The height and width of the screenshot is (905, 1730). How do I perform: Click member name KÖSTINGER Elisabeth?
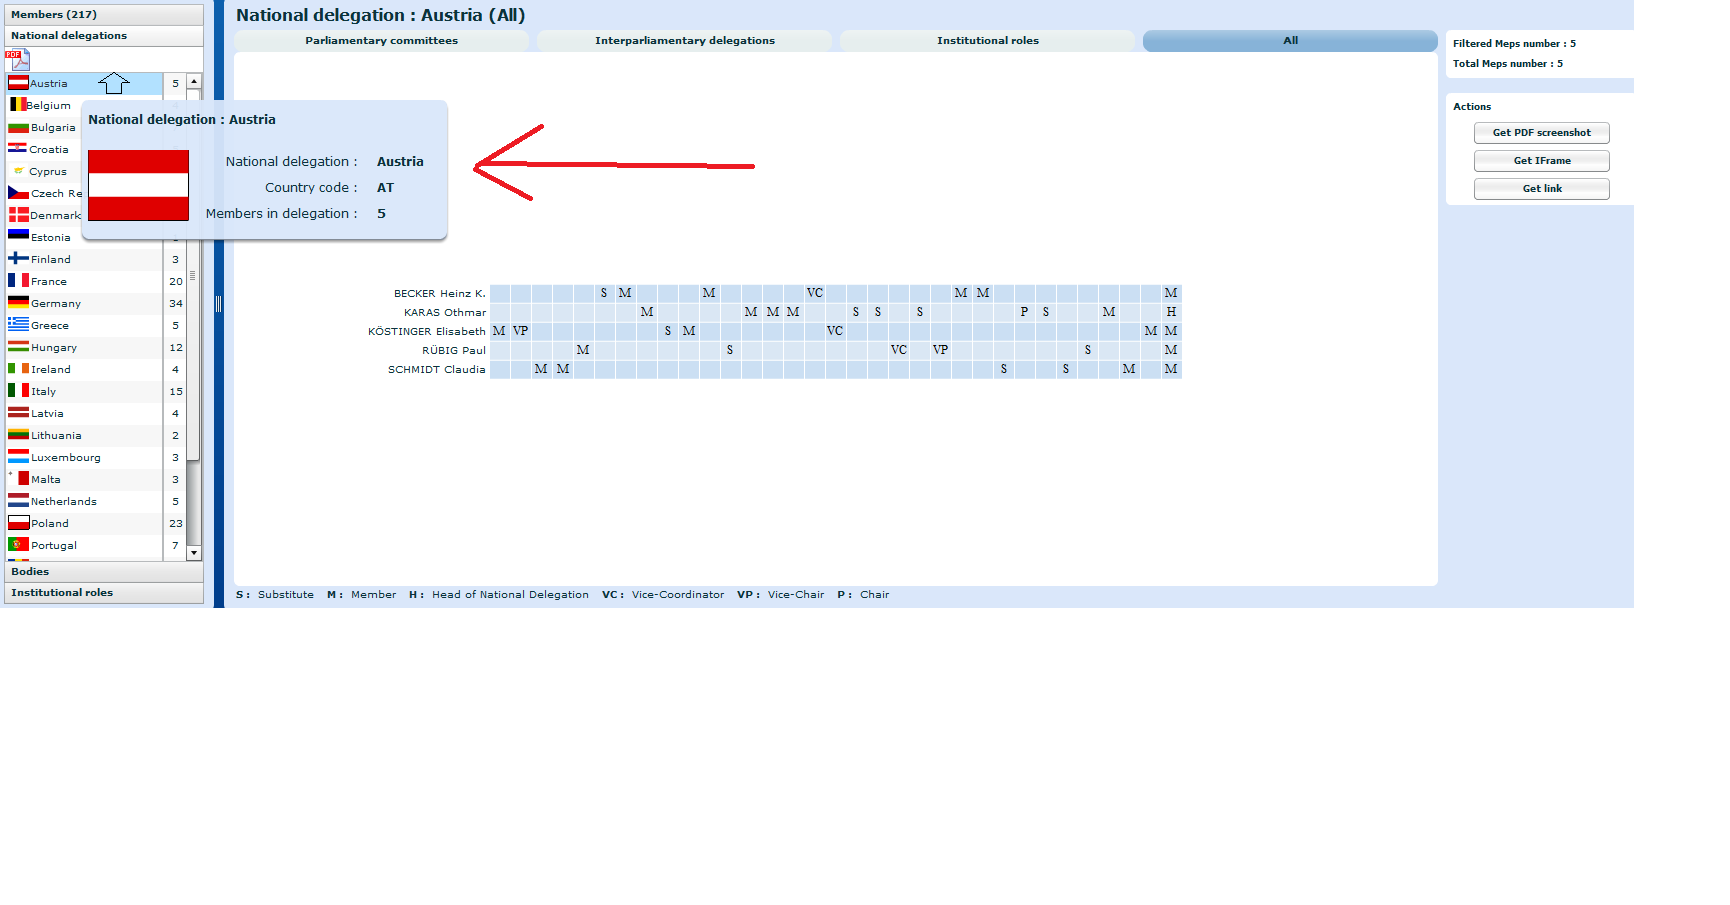pos(426,331)
